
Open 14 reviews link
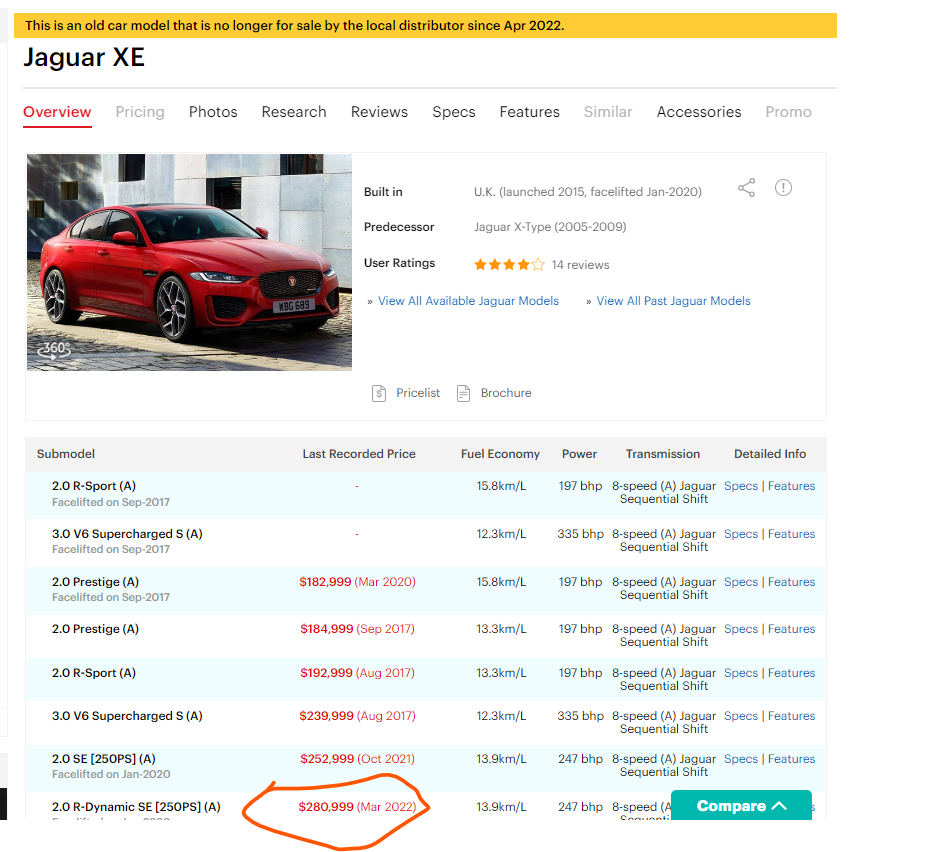coord(580,265)
